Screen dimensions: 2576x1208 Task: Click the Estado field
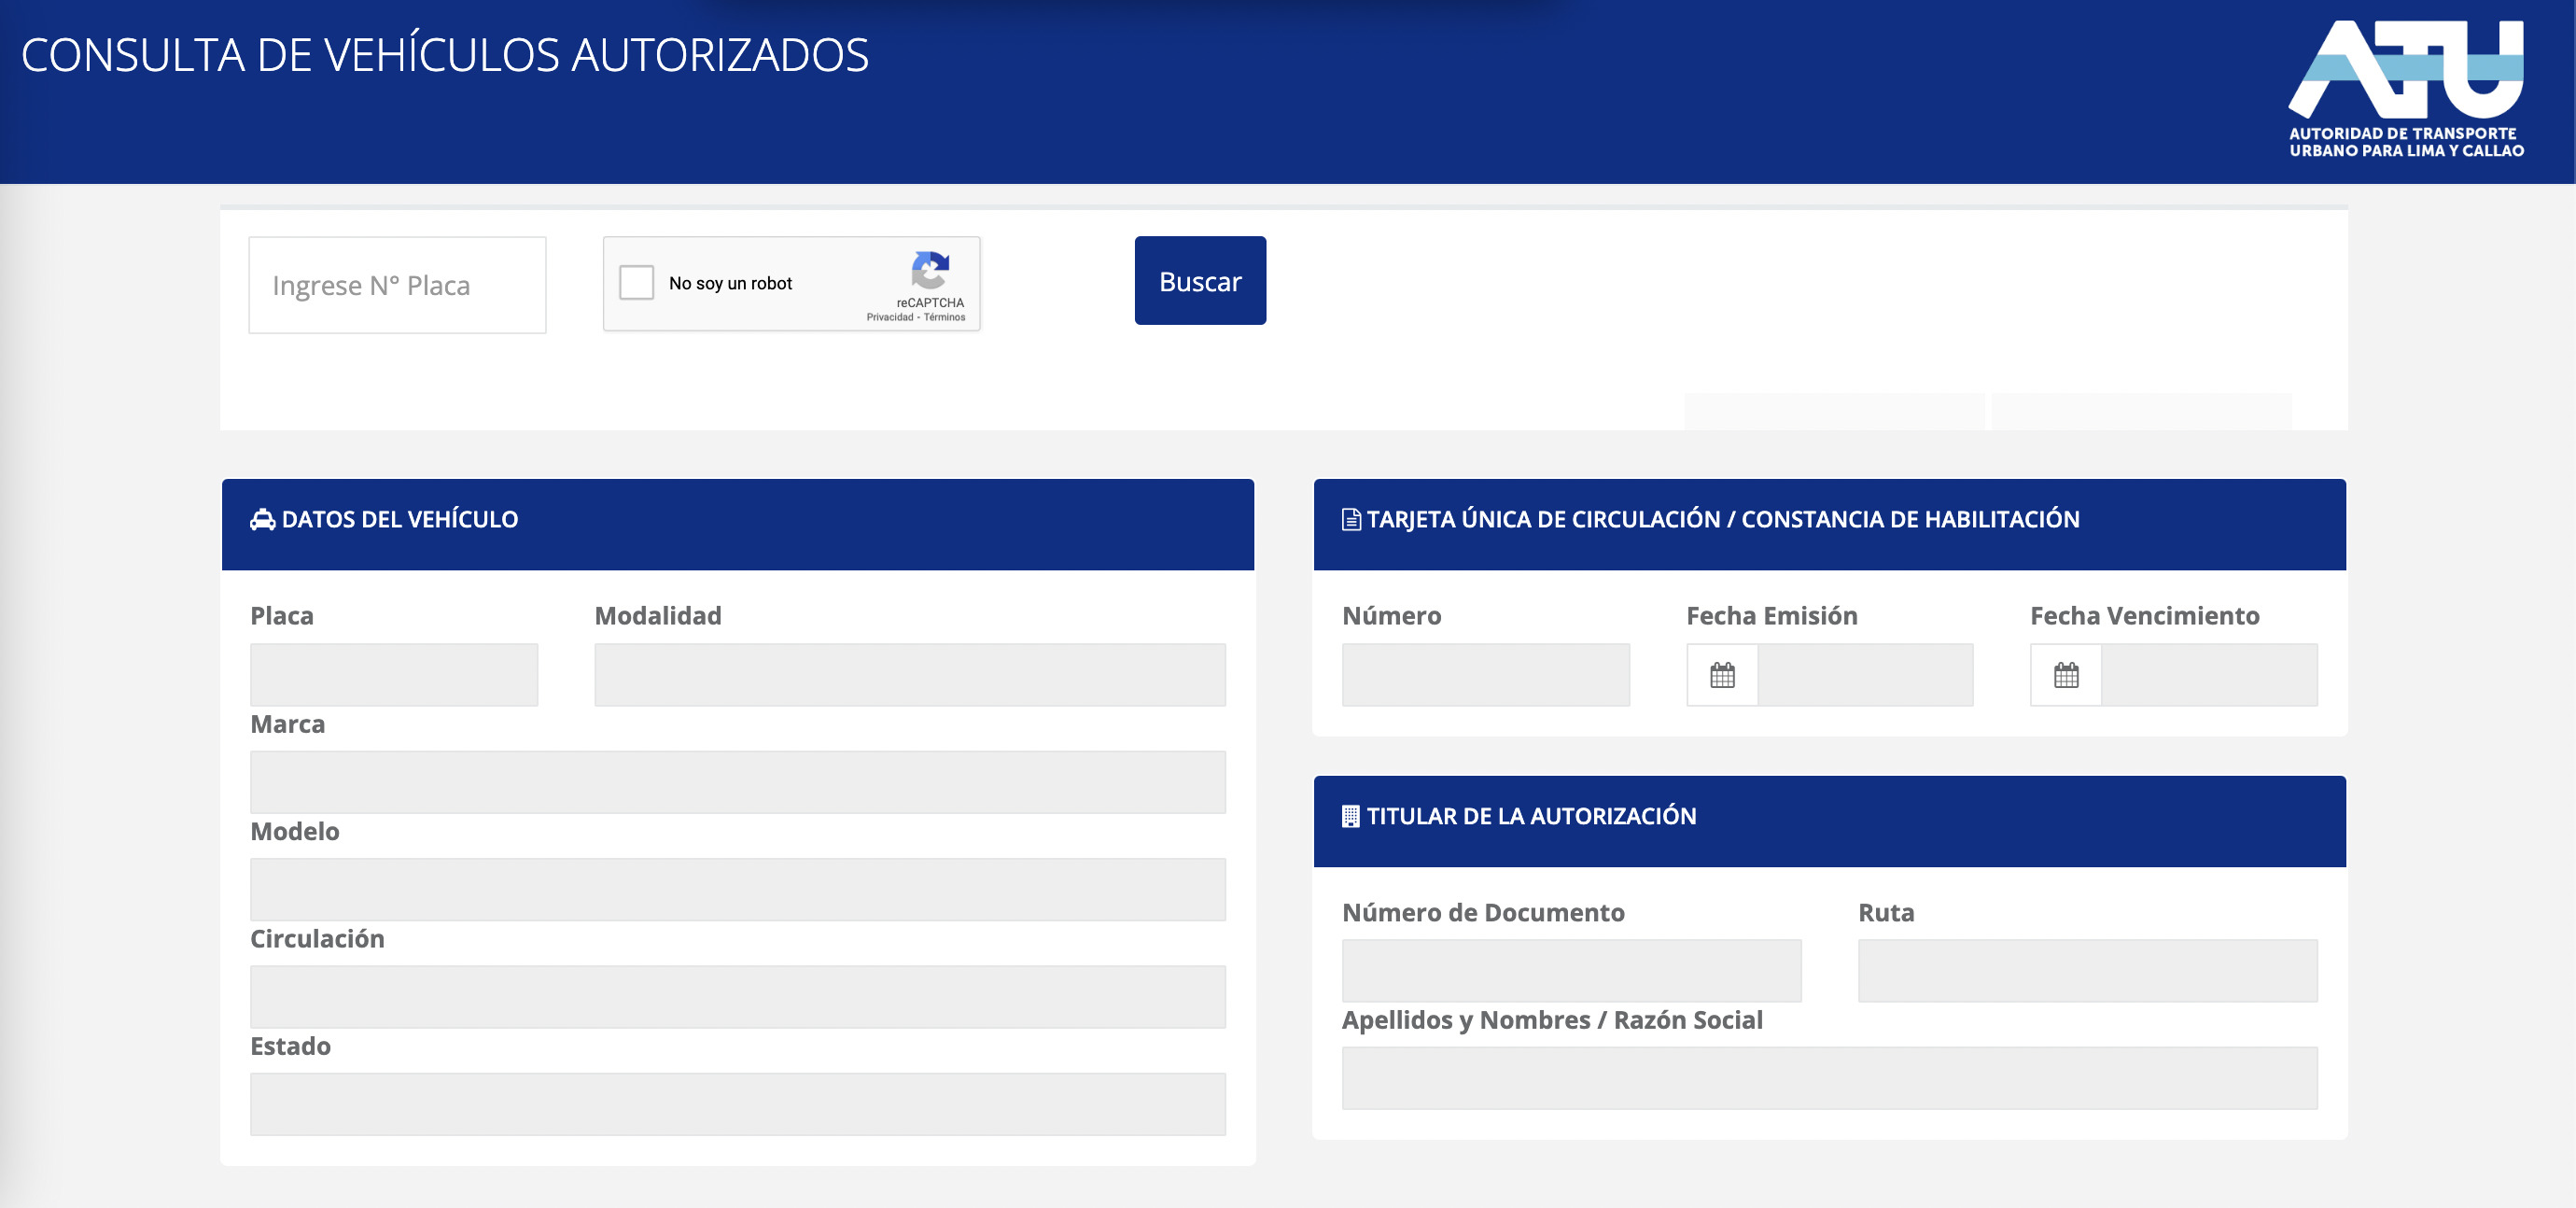coord(737,1104)
